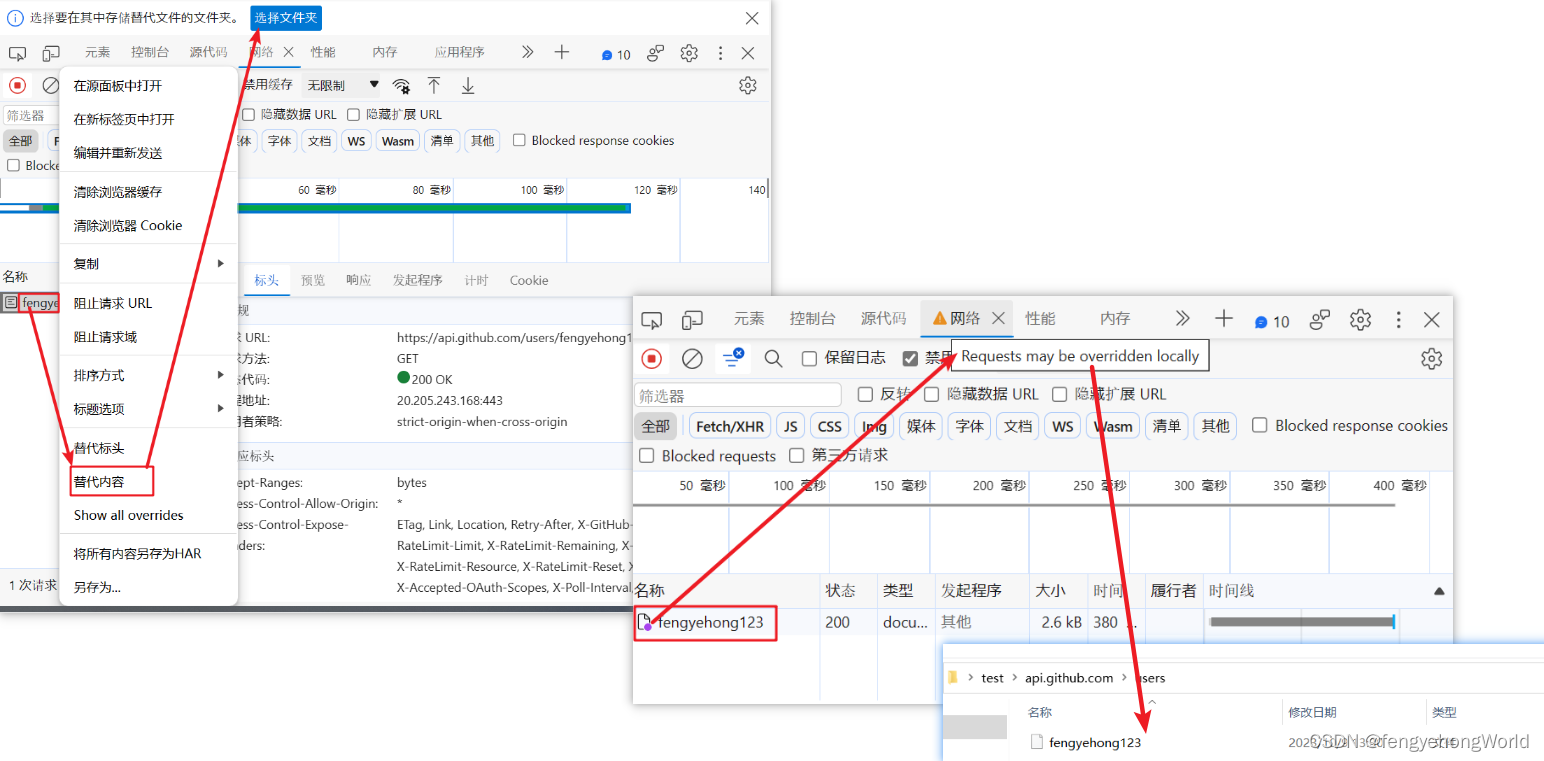Image resolution: width=1544 pixels, height=761 pixels.
Task: Show more tabs chevron in front DevTools
Action: [x=1183, y=318]
